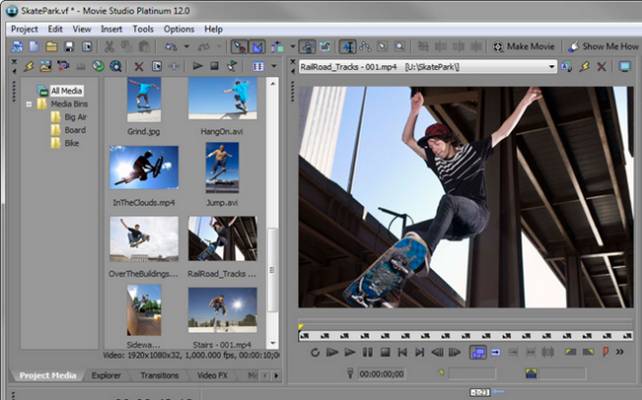Open the Help menu
The width and height of the screenshot is (642, 400).
tap(213, 29)
